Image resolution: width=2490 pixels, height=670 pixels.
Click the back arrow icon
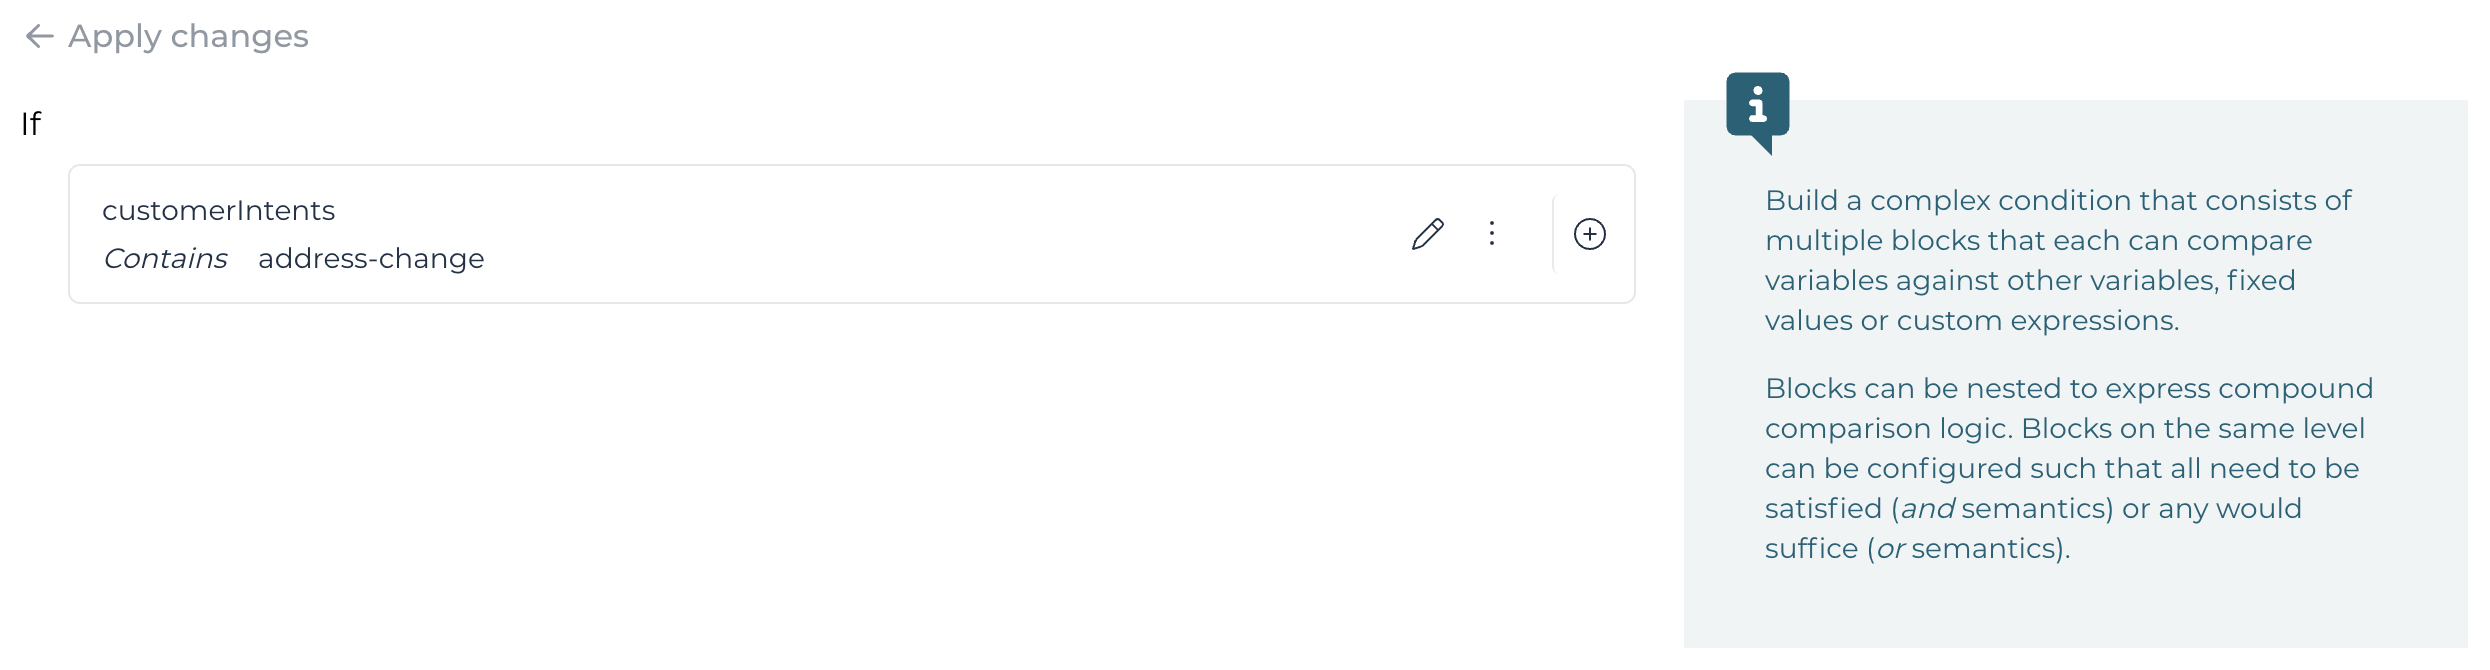coord(39,37)
